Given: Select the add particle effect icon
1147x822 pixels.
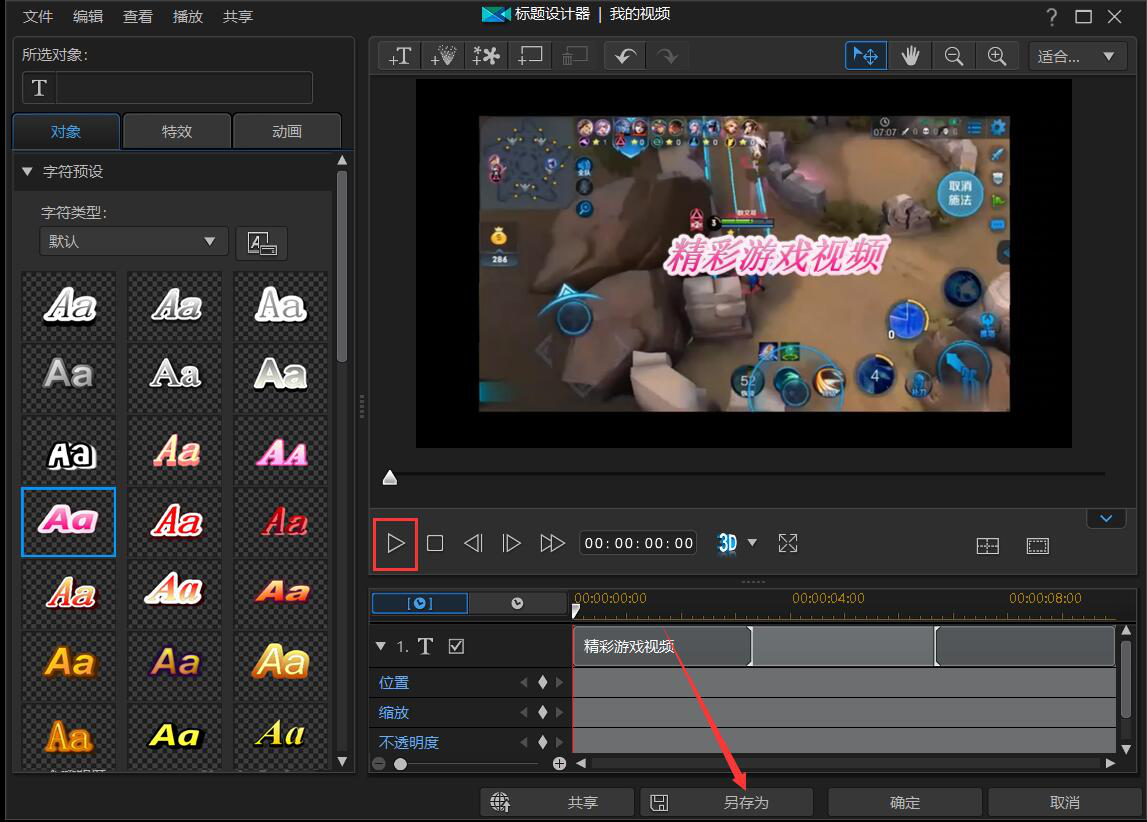Looking at the screenshot, I should point(443,56).
